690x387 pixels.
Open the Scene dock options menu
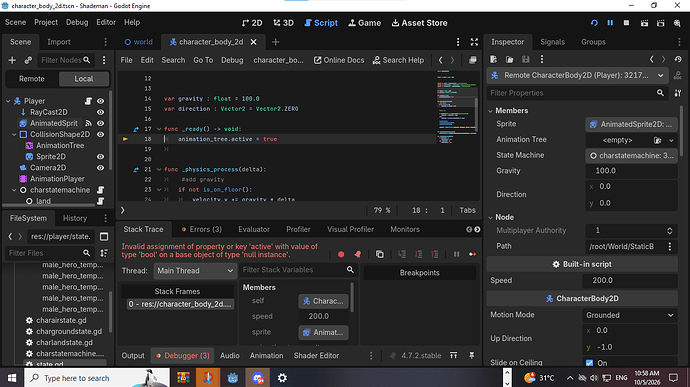pyautogui.click(x=105, y=42)
